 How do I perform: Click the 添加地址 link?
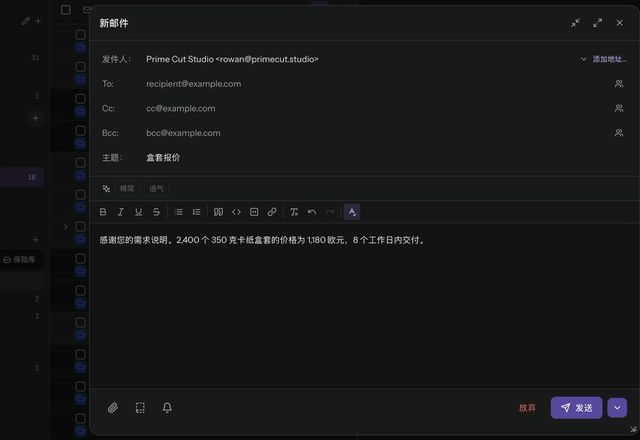[609, 59]
